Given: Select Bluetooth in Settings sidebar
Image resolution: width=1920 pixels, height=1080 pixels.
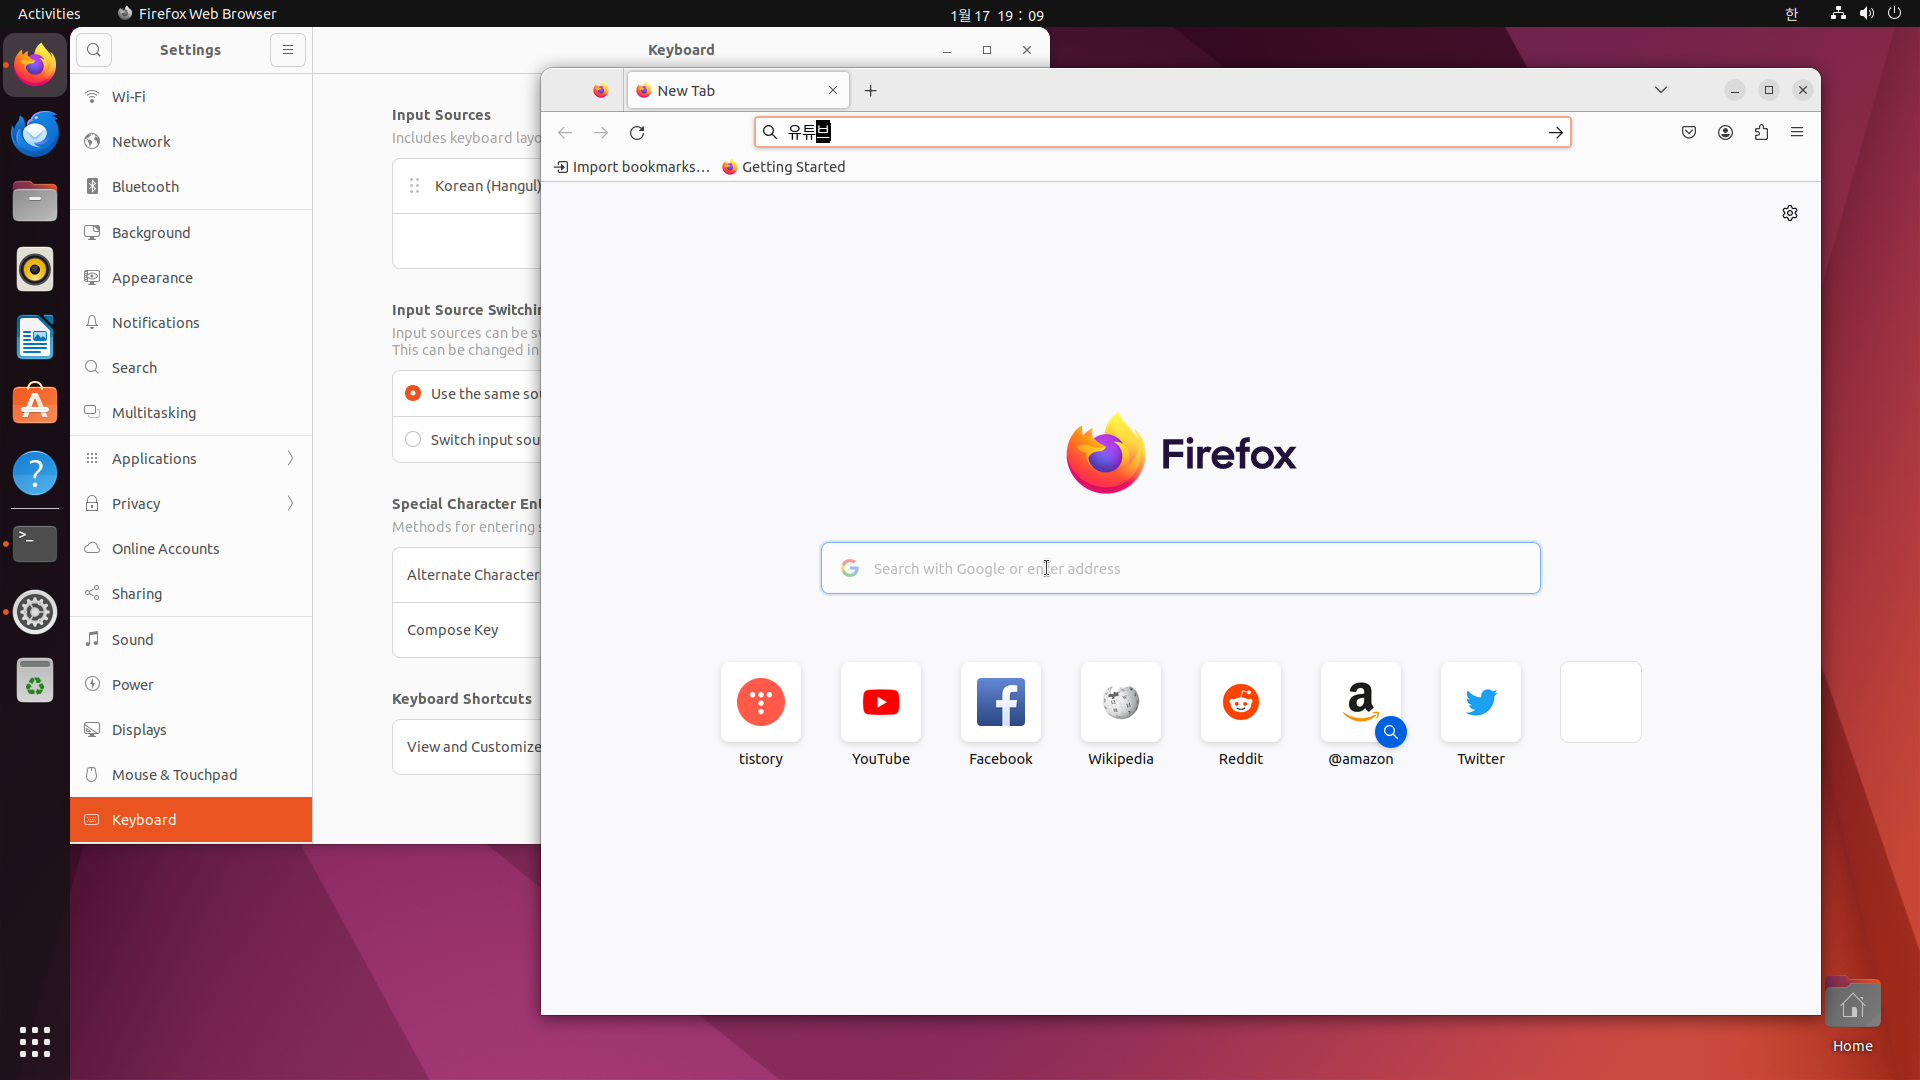Looking at the screenshot, I should click(x=191, y=187).
